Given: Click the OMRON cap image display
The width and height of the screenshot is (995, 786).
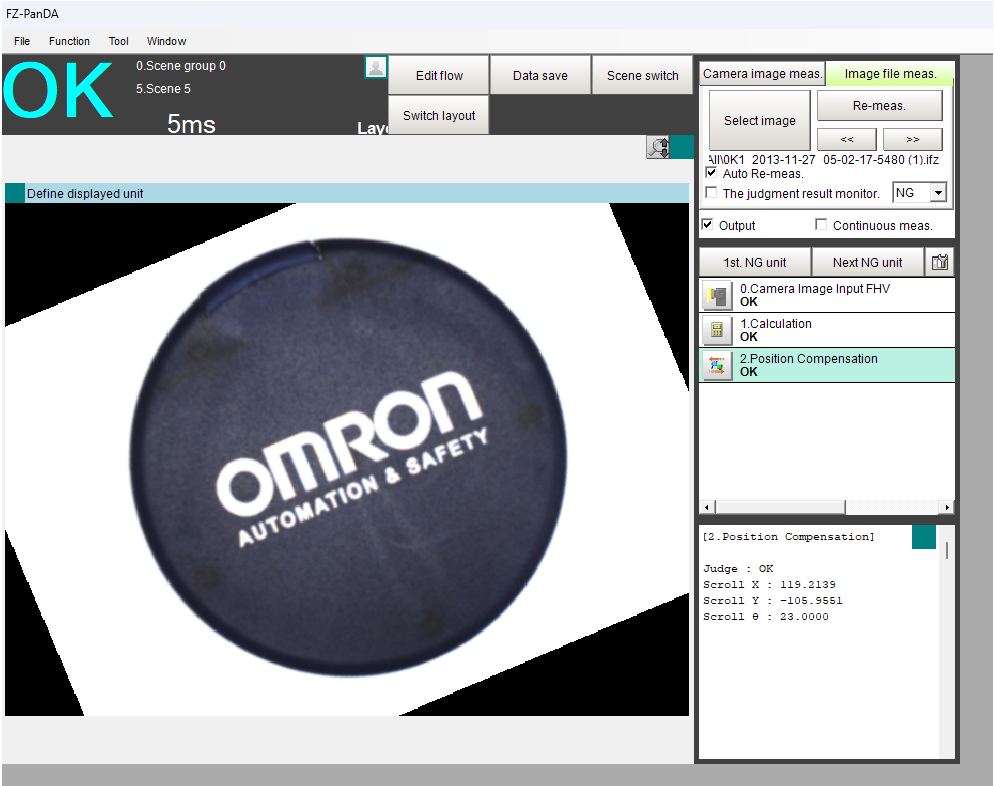Looking at the screenshot, I should pyautogui.click(x=347, y=459).
